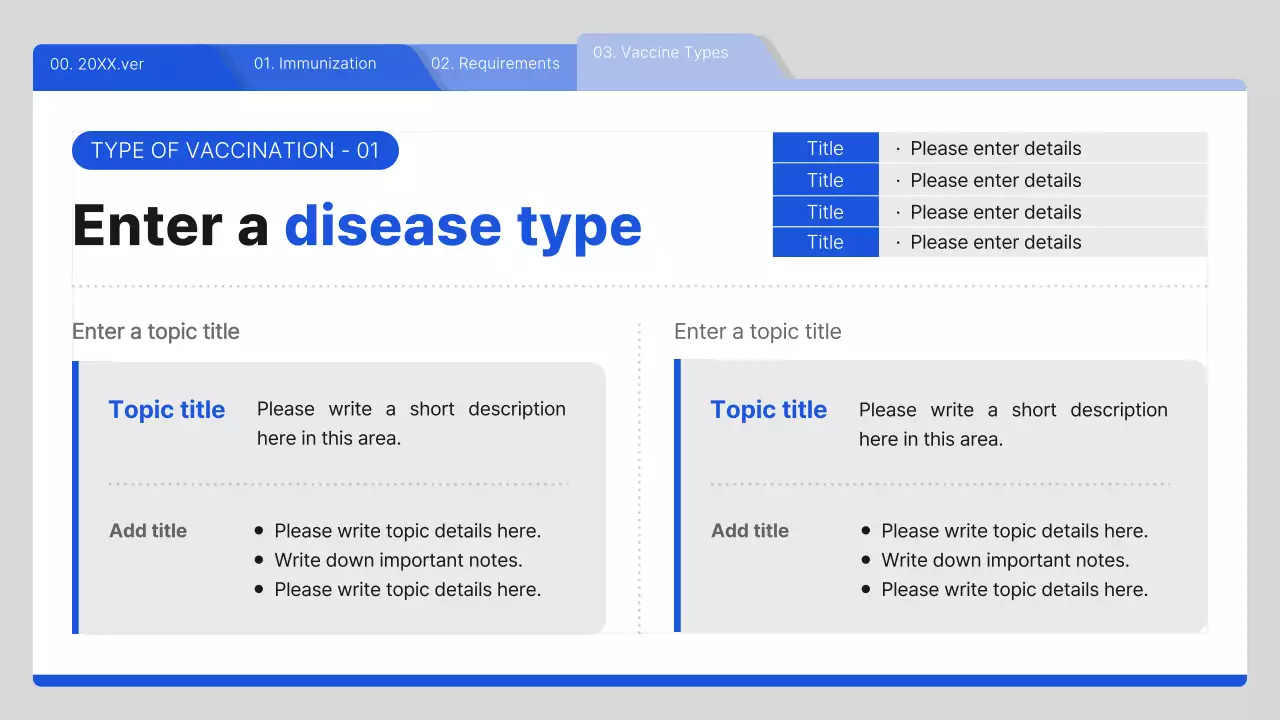Click the first blue Title cell in table
This screenshot has height=720, width=1280.
(x=825, y=148)
